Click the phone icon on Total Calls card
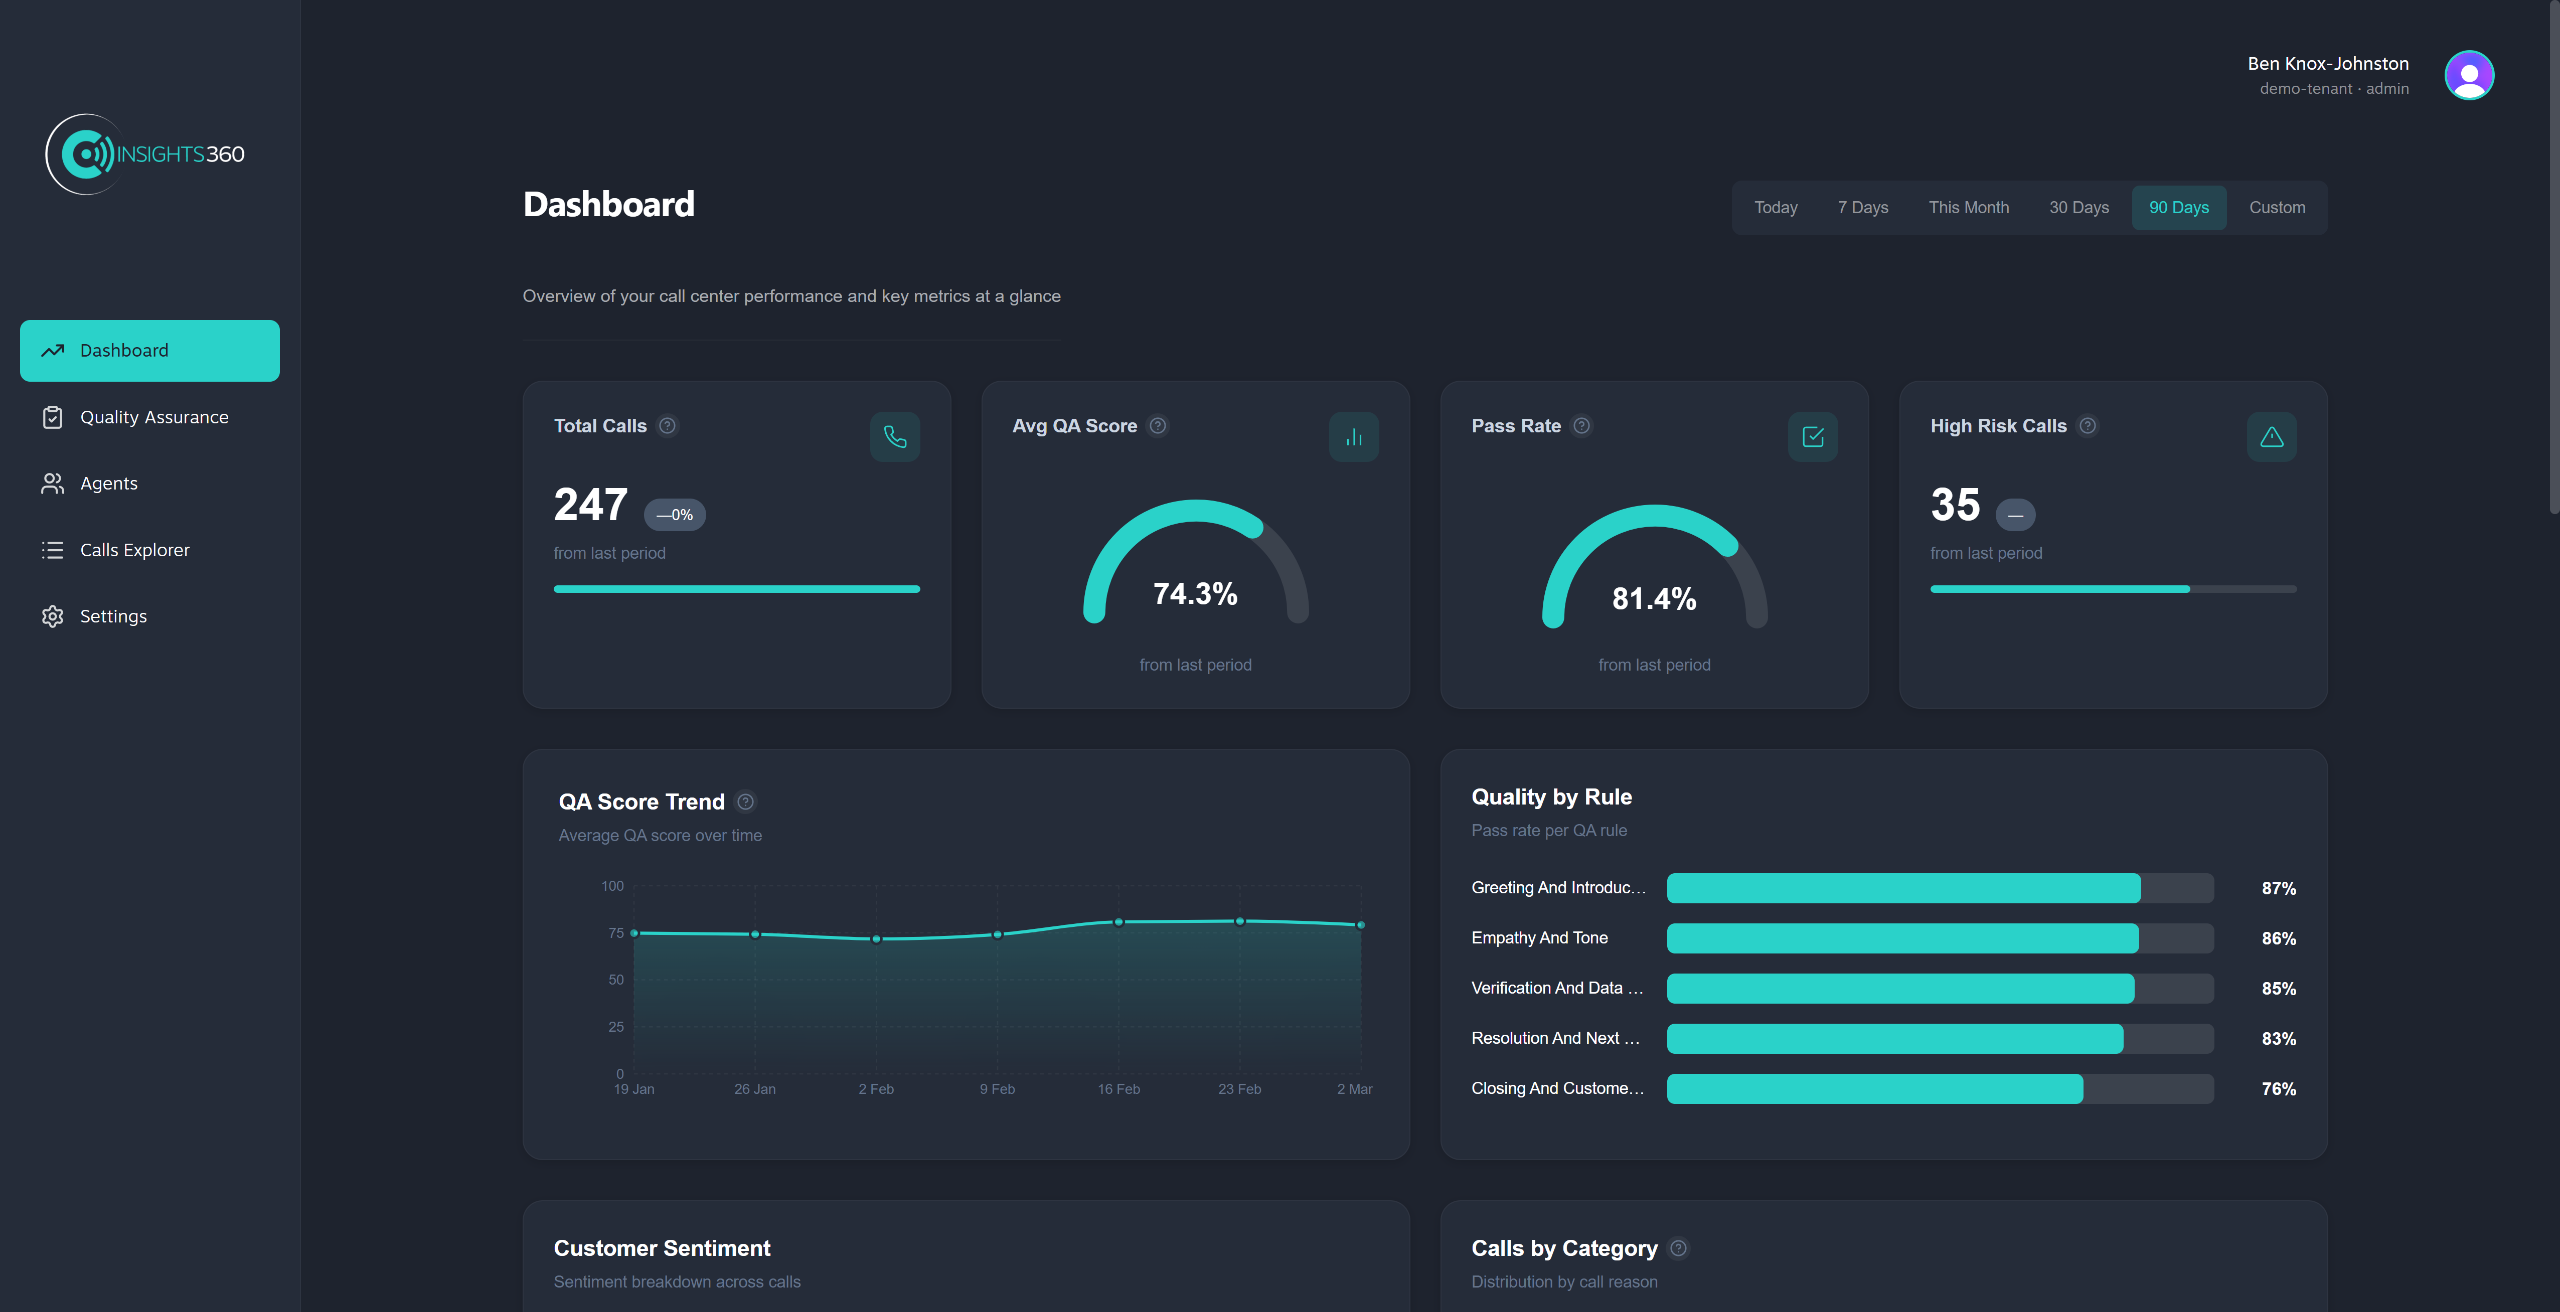Viewport: 2560px width, 1312px height. (x=894, y=437)
